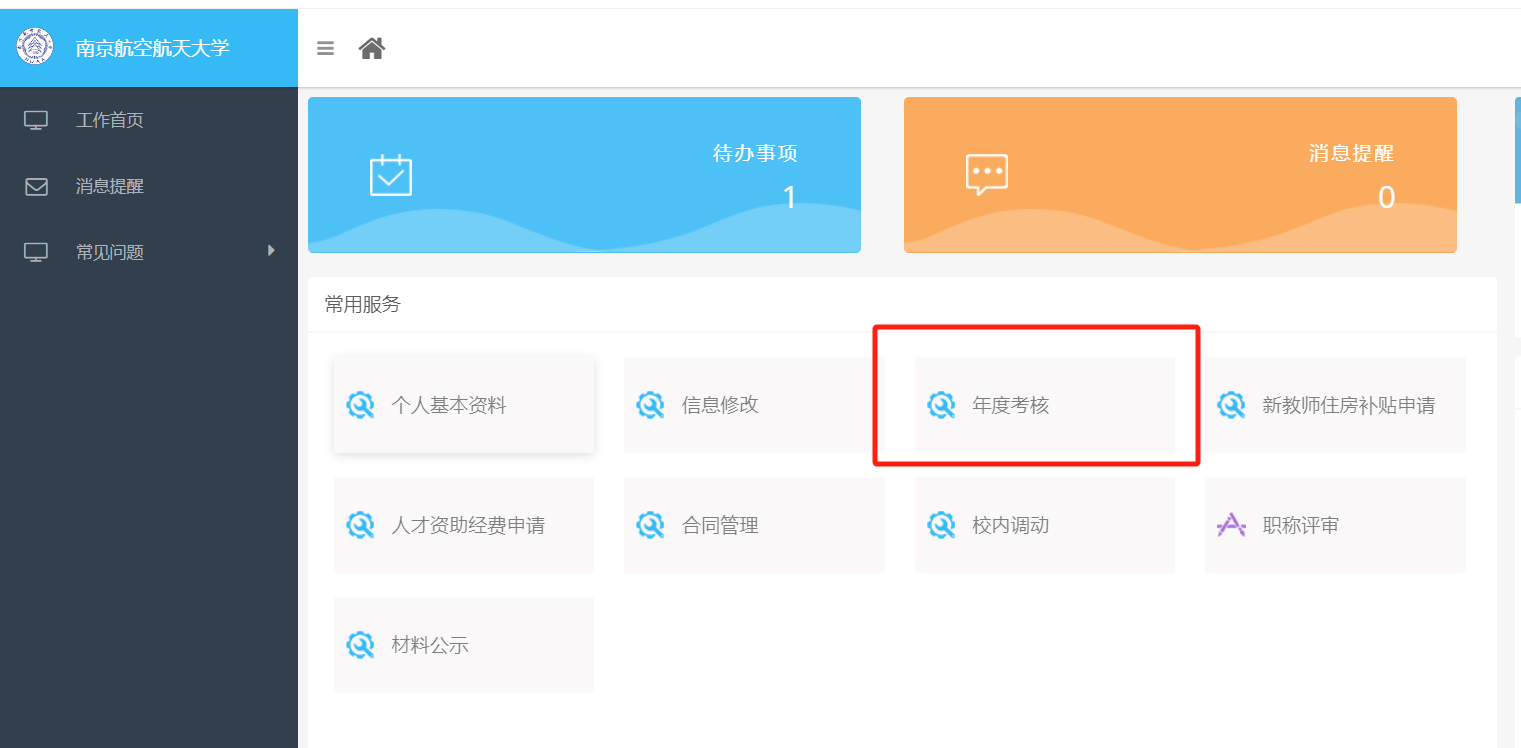Launch 新教师住房补贴申请 service
Viewport: 1521px width, 748px height.
[1335, 405]
